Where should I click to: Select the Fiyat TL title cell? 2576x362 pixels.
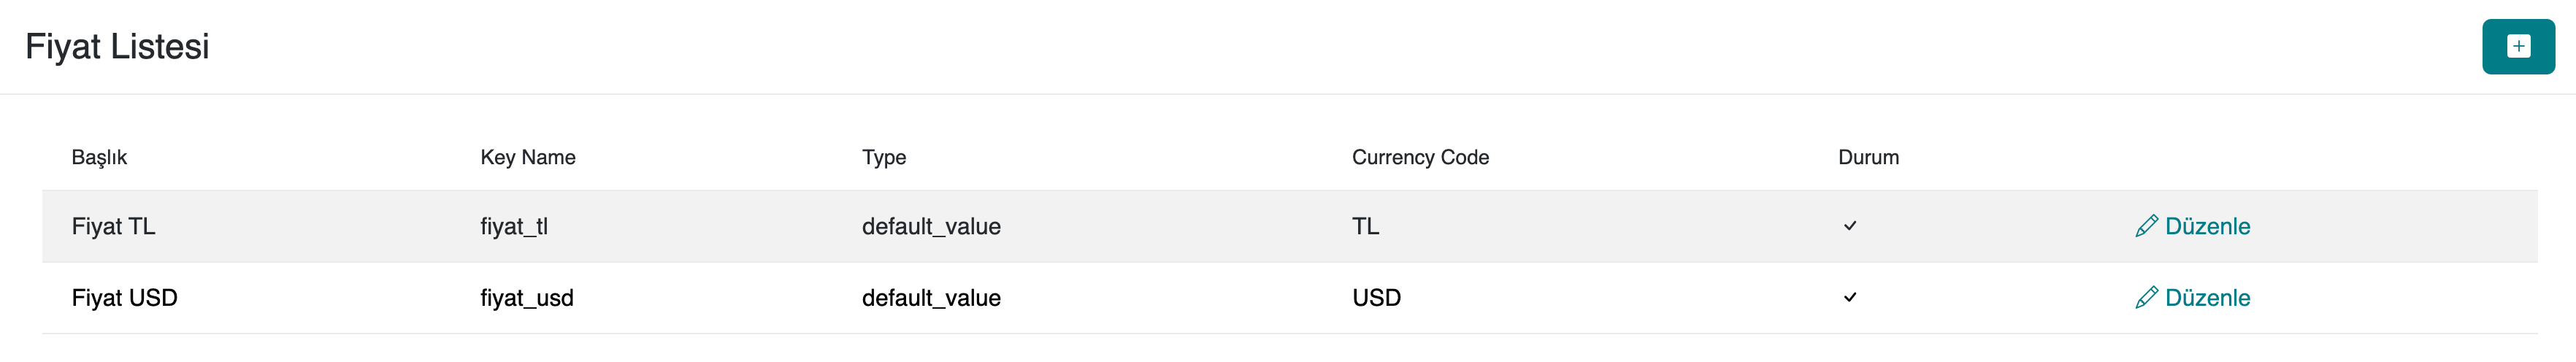(113, 227)
